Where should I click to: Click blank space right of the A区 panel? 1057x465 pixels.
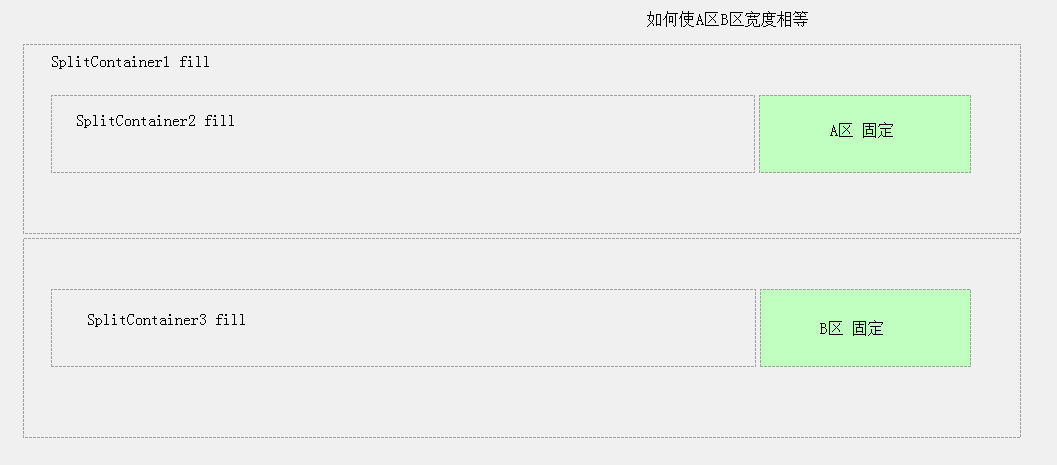pyautogui.click(x=996, y=133)
